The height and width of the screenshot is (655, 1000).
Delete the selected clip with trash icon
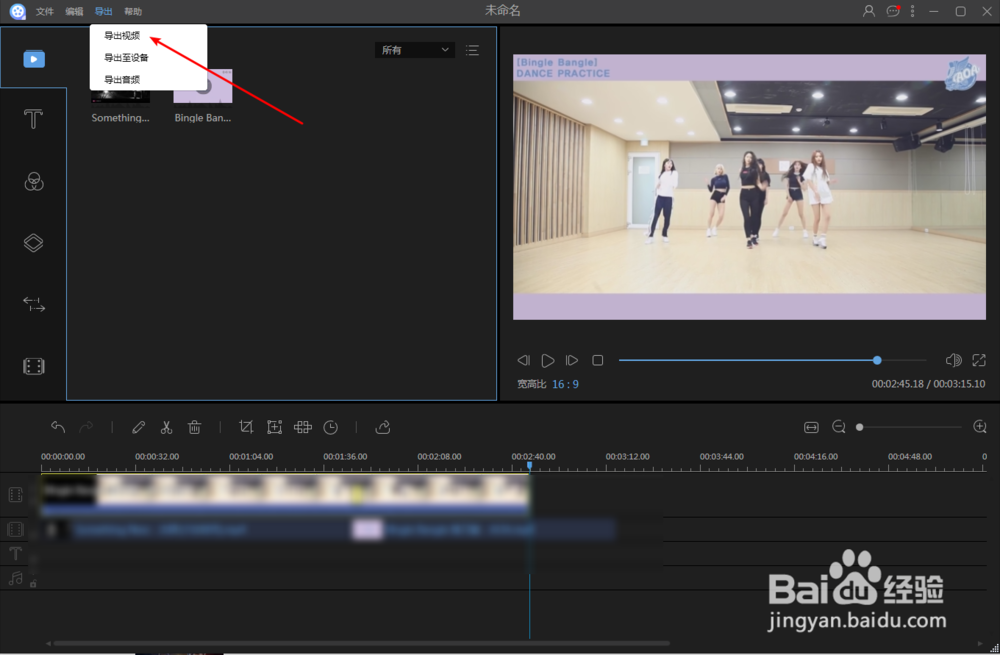tap(195, 427)
